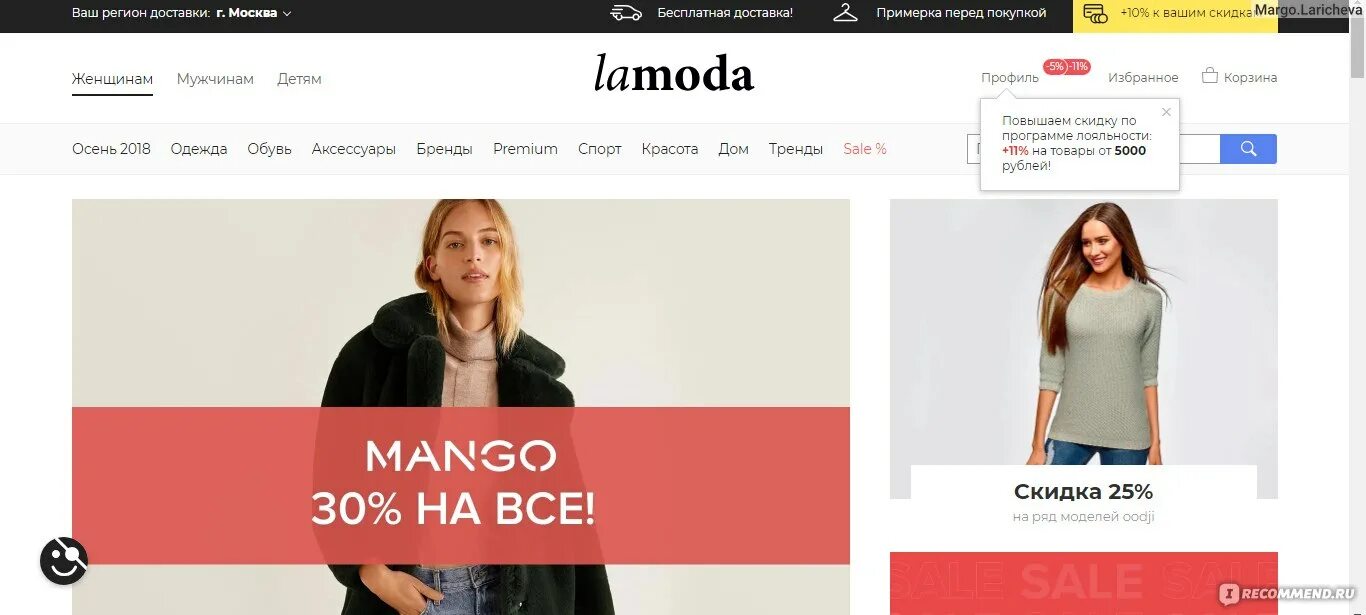Open the round chat widget icon
Image resolution: width=1366 pixels, height=615 pixels.
[x=64, y=561]
